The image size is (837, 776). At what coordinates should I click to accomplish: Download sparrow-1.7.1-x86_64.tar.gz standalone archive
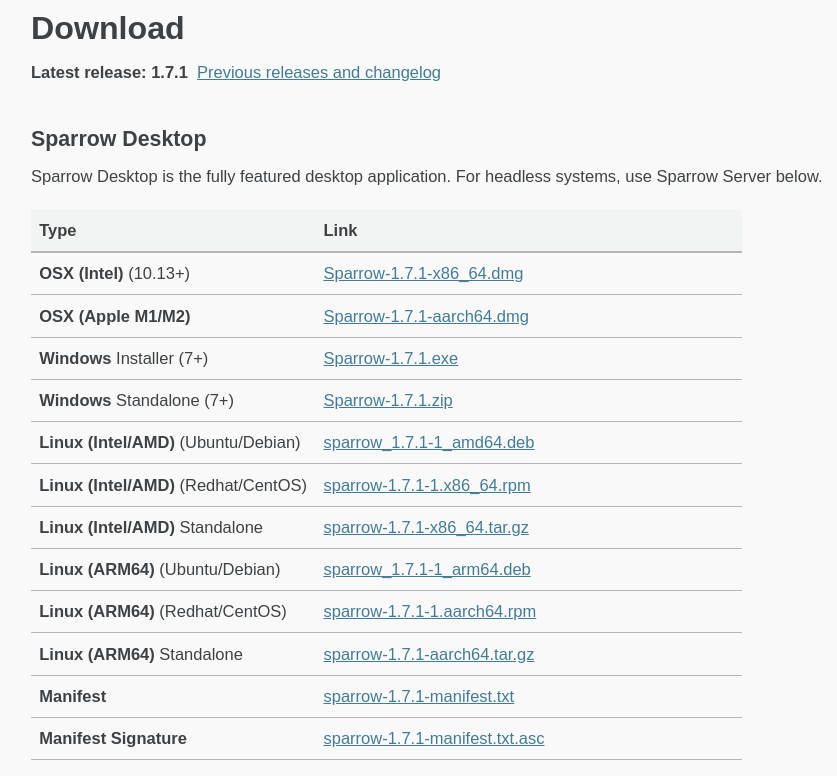coord(425,528)
